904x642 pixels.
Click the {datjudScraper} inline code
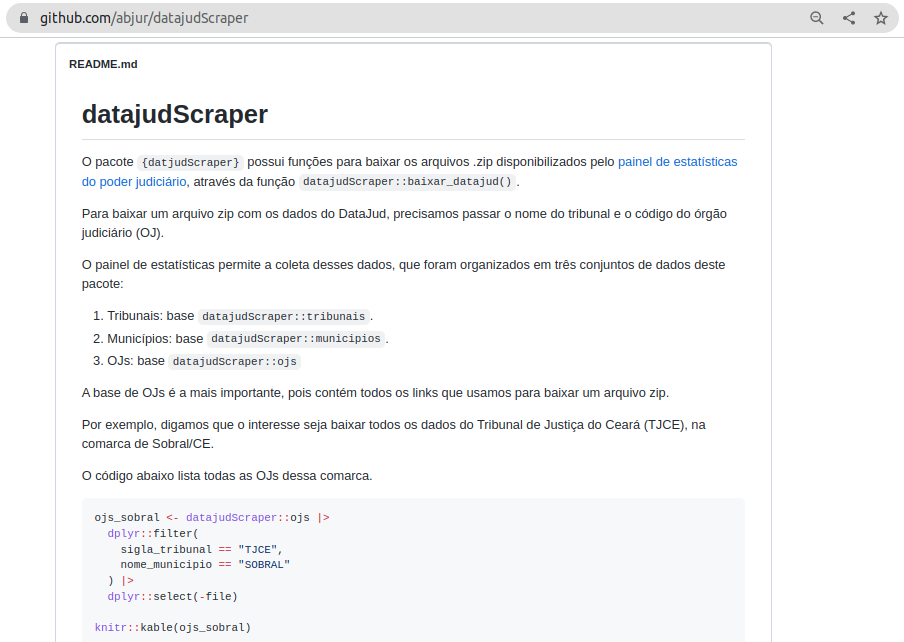190,162
